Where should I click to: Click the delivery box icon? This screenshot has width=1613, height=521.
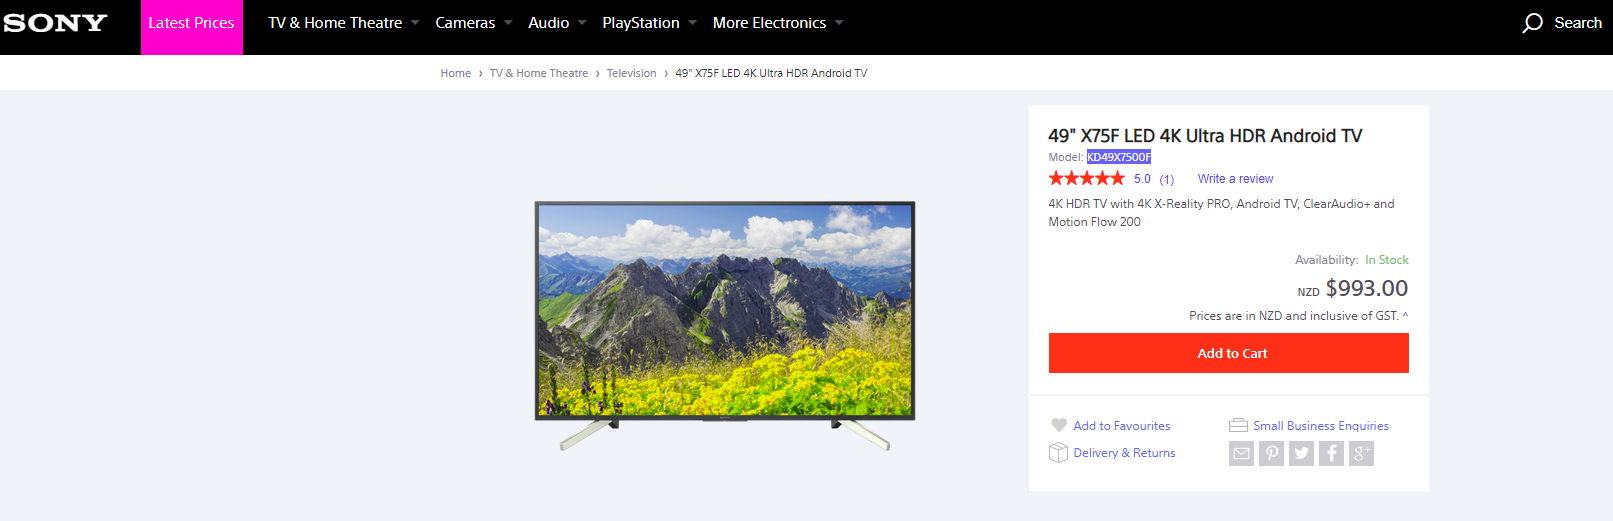click(1058, 453)
